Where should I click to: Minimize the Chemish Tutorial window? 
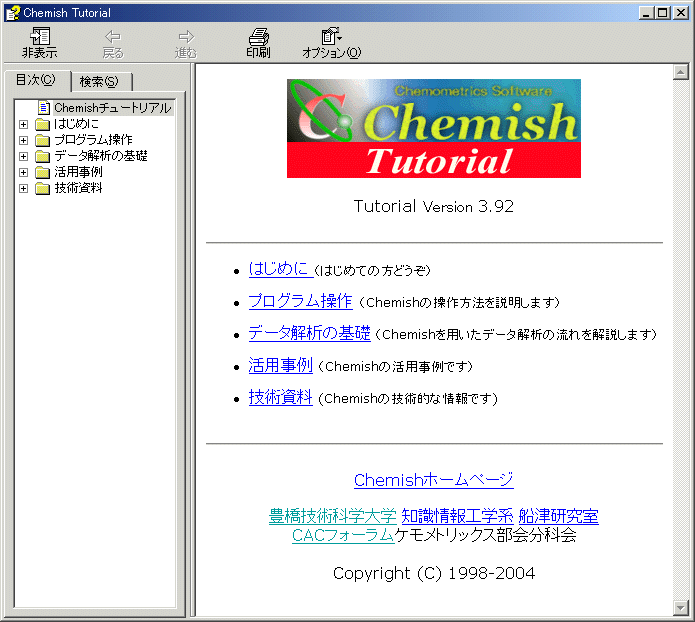click(x=647, y=13)
